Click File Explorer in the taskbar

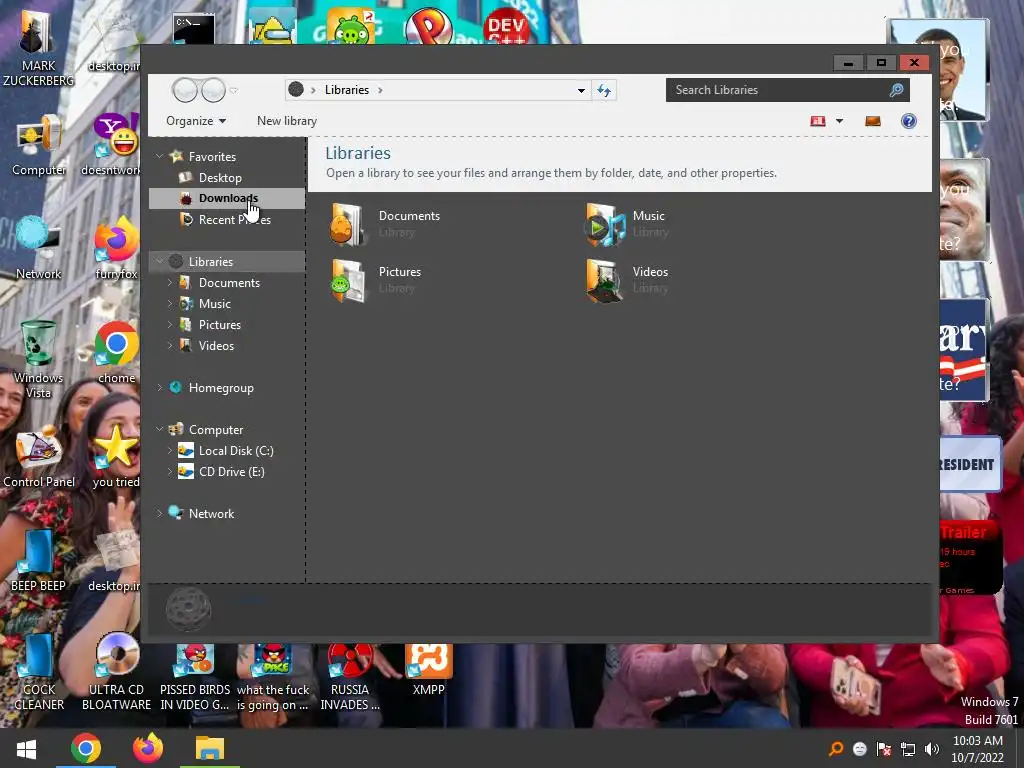coord(210,748)
